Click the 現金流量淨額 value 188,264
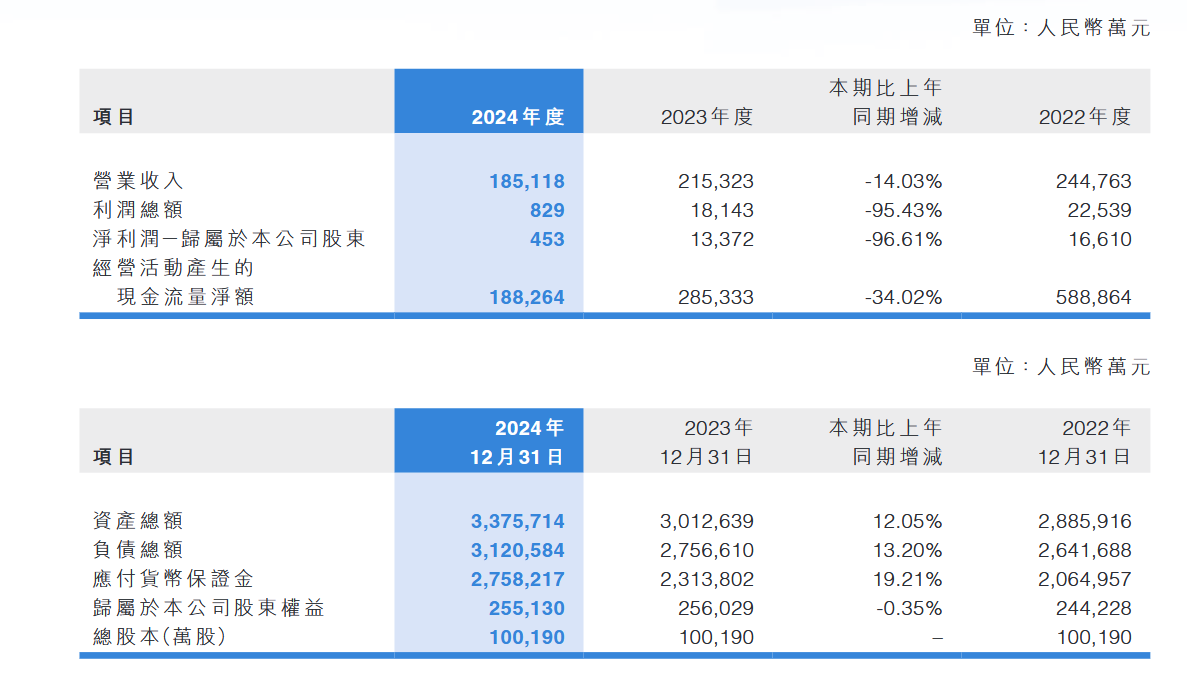 click(527, 297)
